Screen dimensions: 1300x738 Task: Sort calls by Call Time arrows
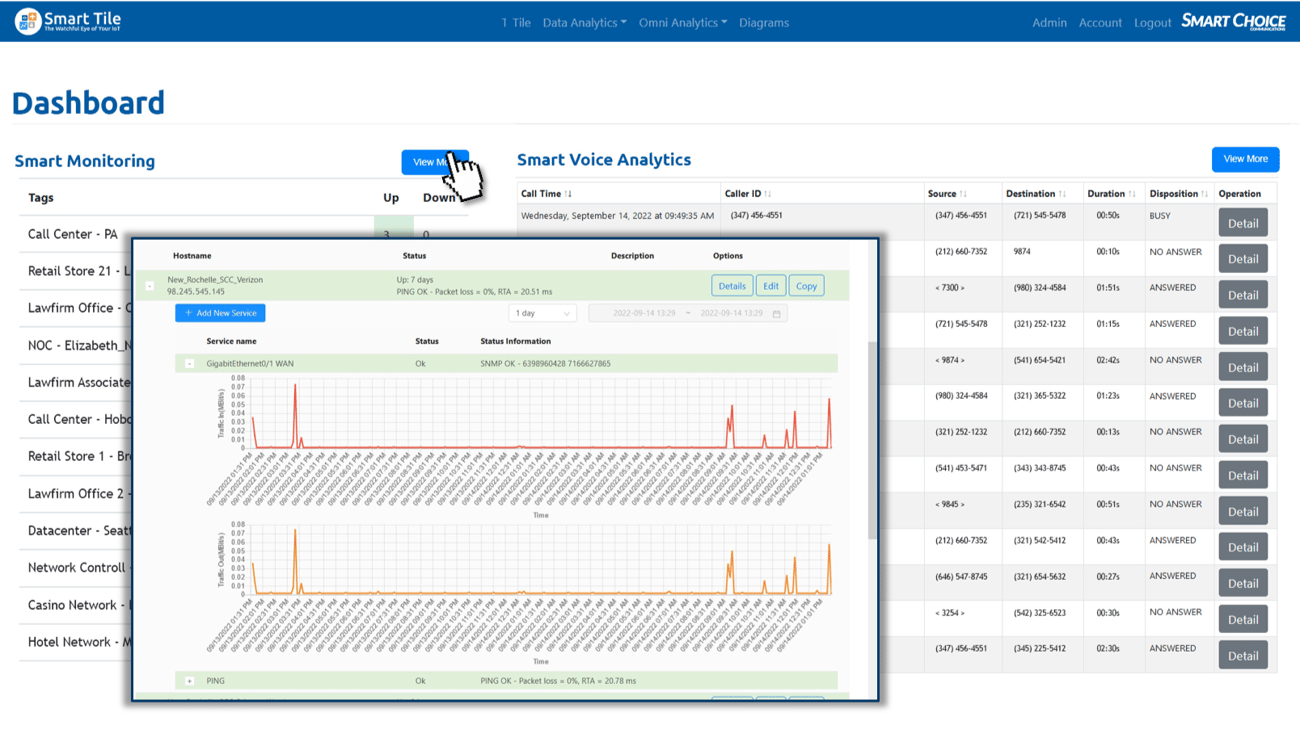(x=569, y=194)
